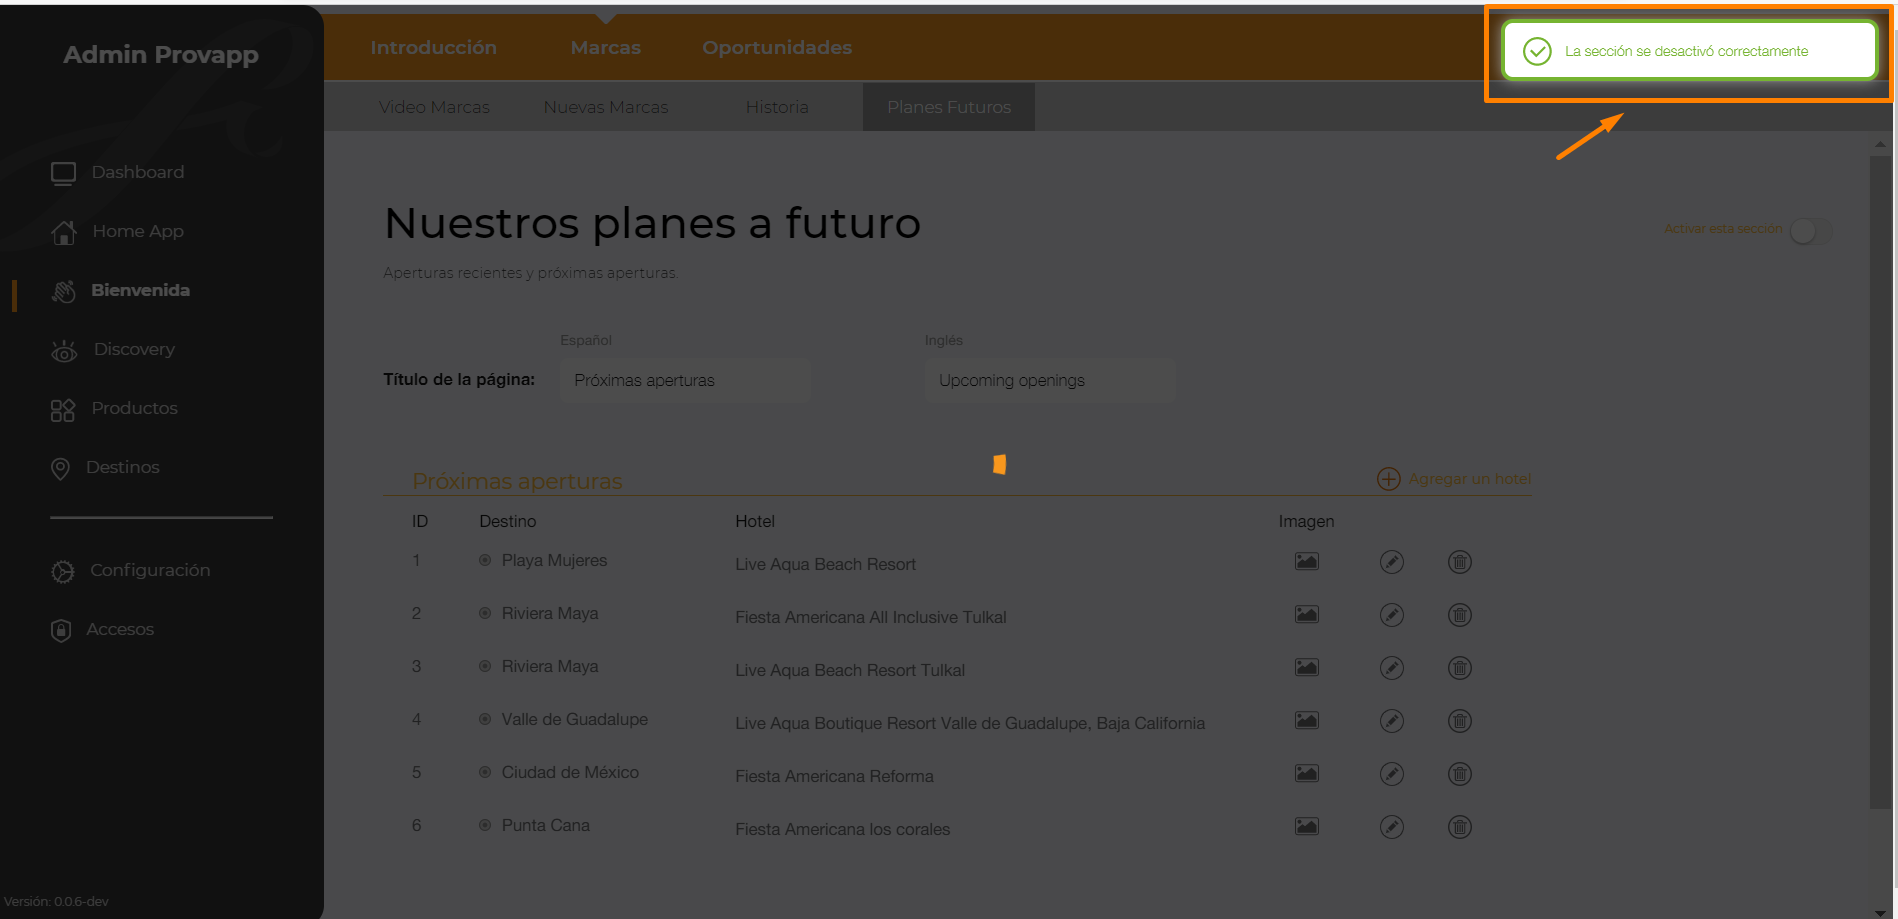Open Accesos in the sidebar

click(x=120, y=629)
